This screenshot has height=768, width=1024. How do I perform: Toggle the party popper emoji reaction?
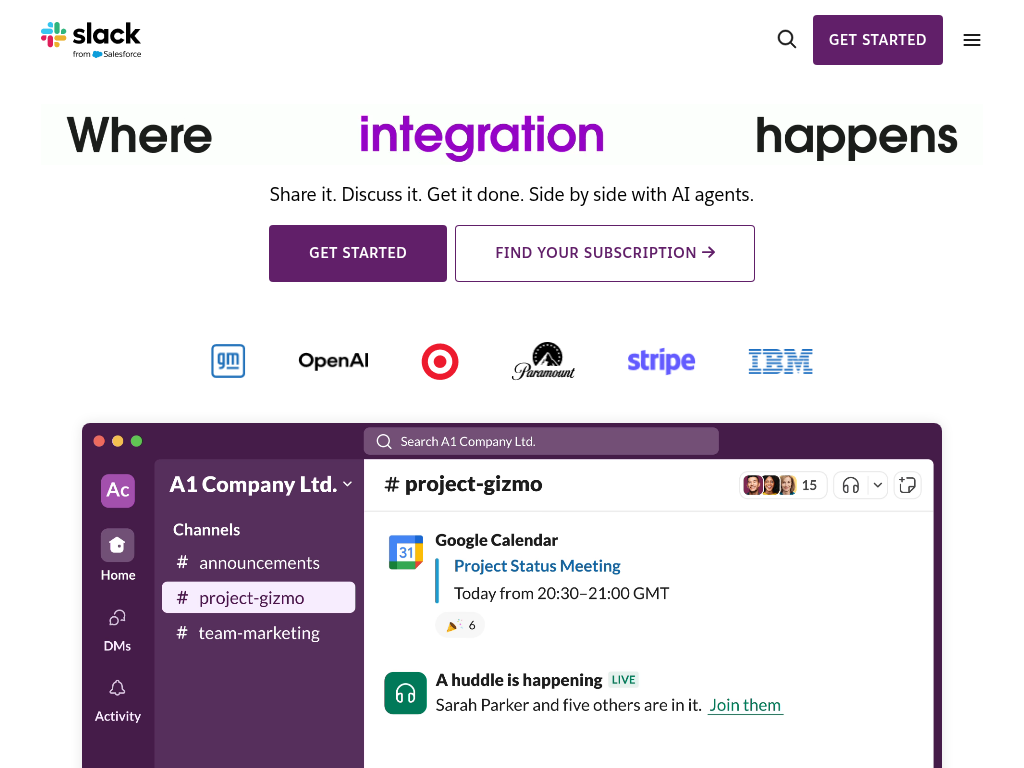click(x=459, y=624)
